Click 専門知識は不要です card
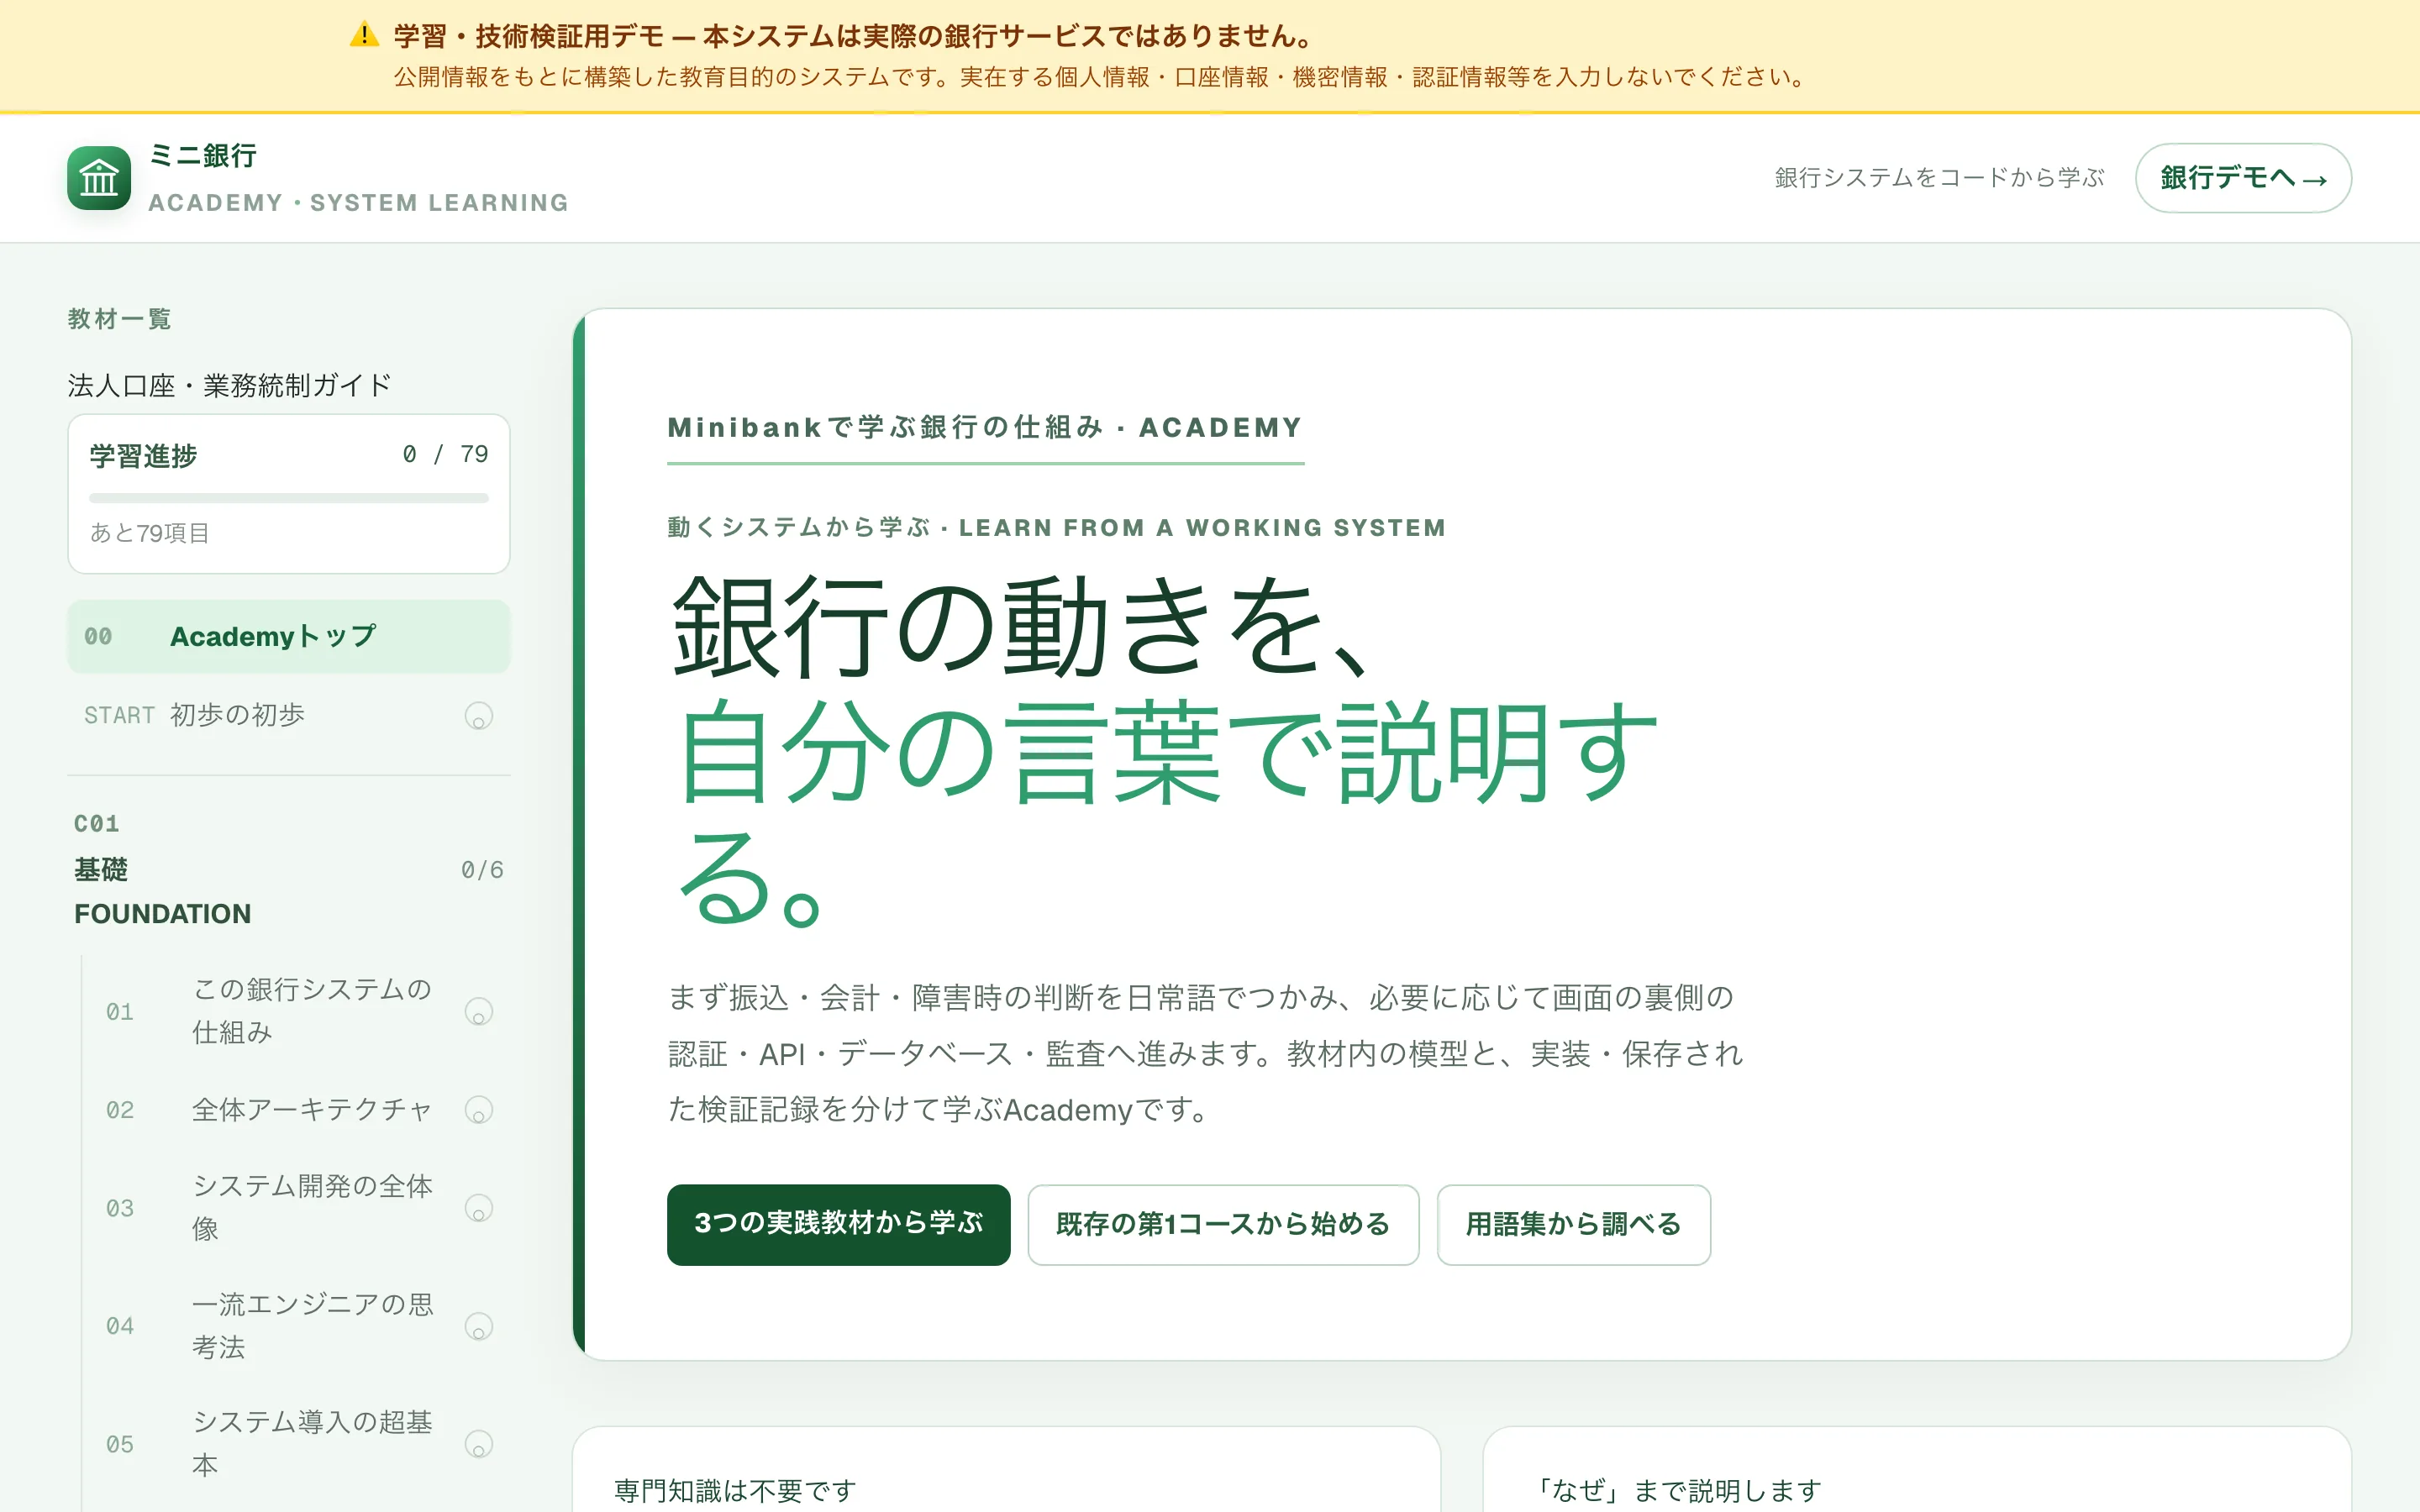Viewport: 2420px width, 1512px height. [x=1006, y=1470]
